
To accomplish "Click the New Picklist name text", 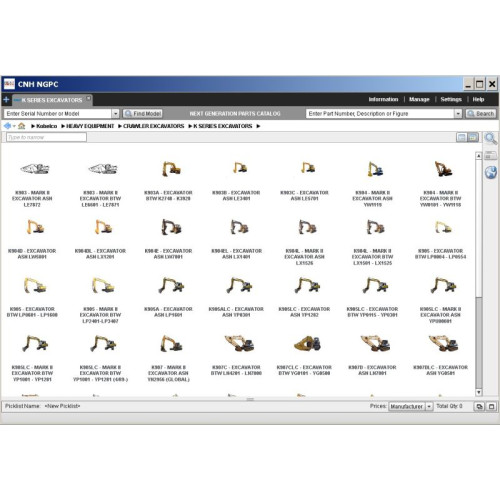I will (x=62, y=406).
